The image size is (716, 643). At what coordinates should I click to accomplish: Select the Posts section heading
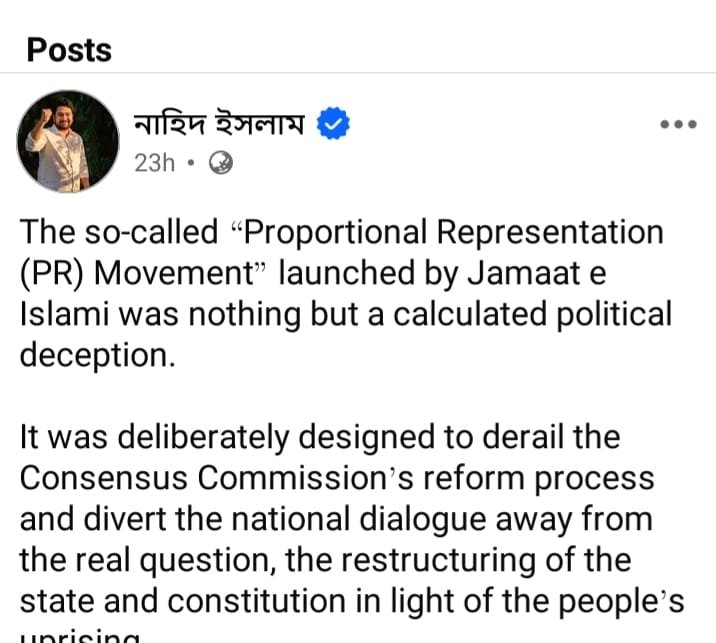point(69,49)
